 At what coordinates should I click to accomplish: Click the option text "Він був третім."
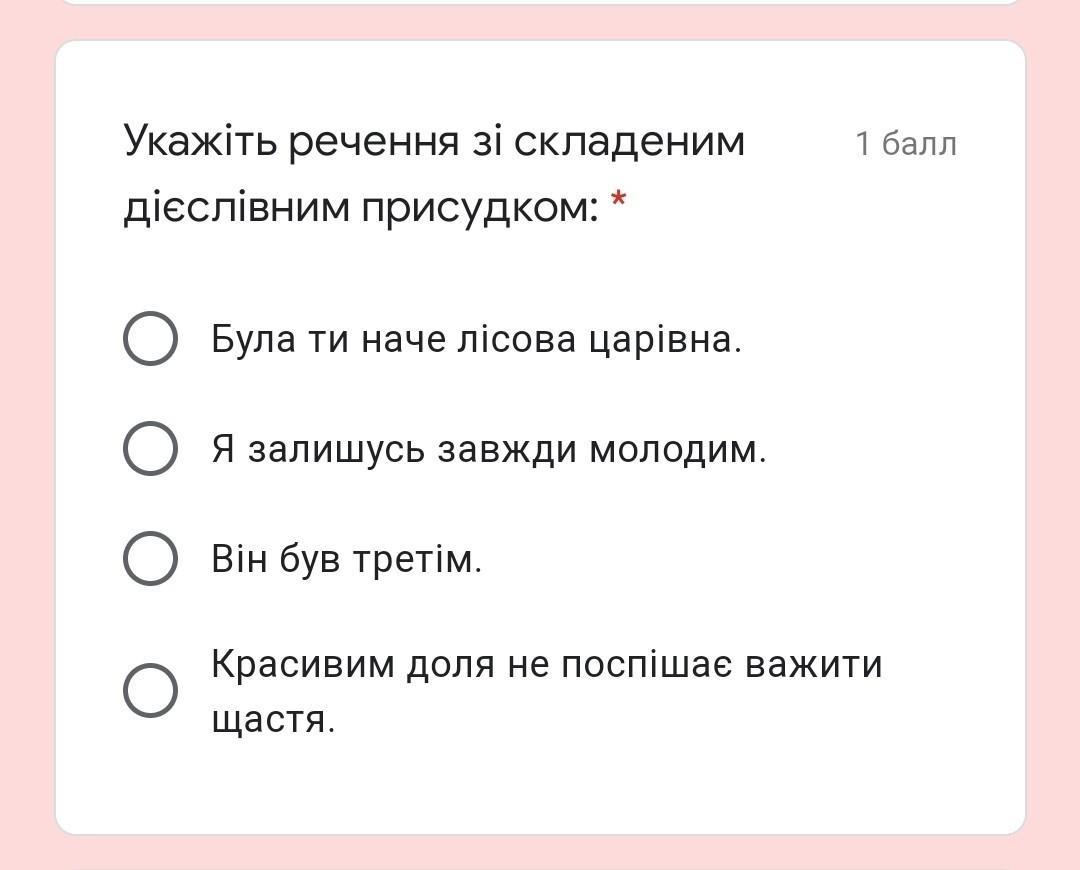[346, 559]
